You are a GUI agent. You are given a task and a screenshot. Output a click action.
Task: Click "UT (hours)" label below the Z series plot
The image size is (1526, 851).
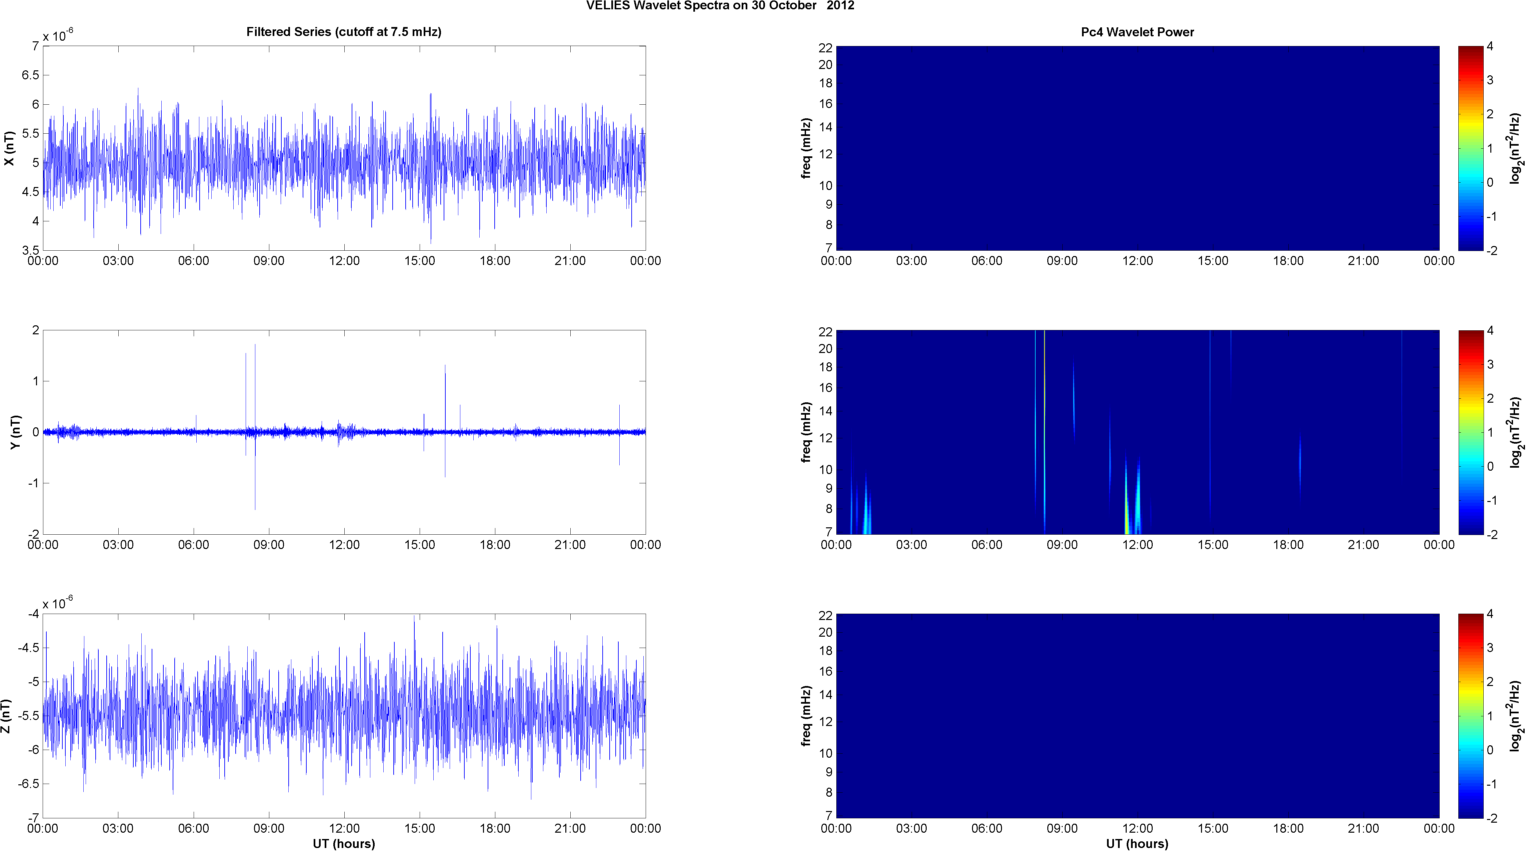pos(344,844)
